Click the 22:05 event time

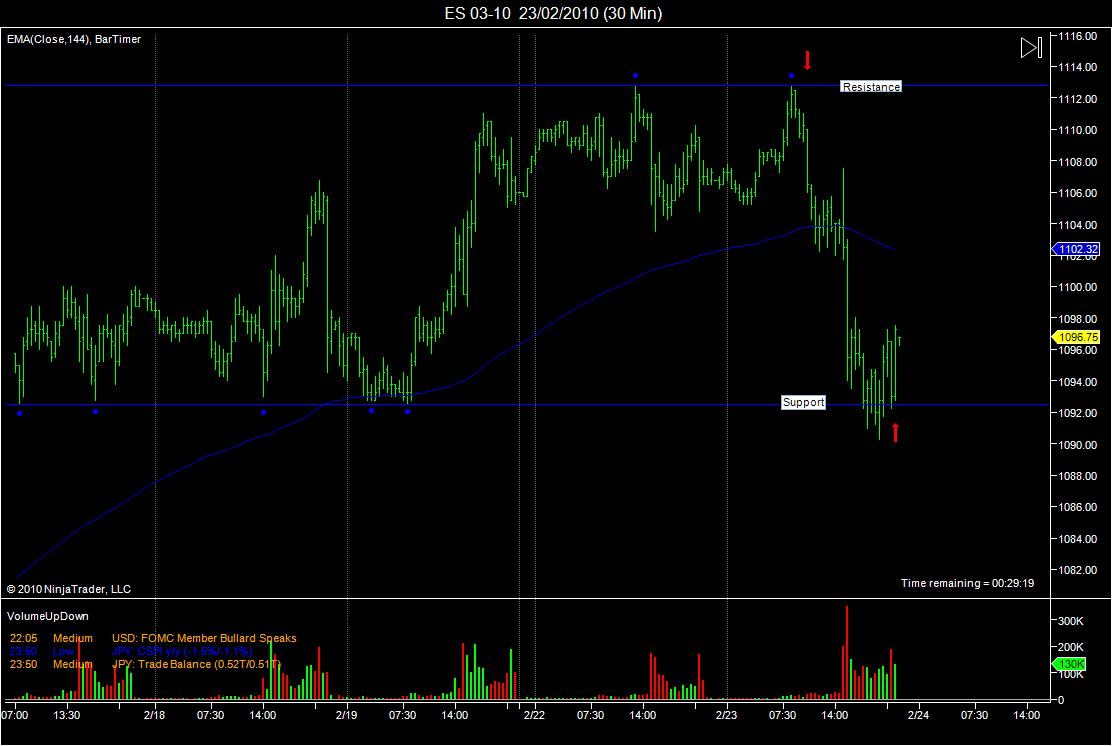[x=23, y=638]
